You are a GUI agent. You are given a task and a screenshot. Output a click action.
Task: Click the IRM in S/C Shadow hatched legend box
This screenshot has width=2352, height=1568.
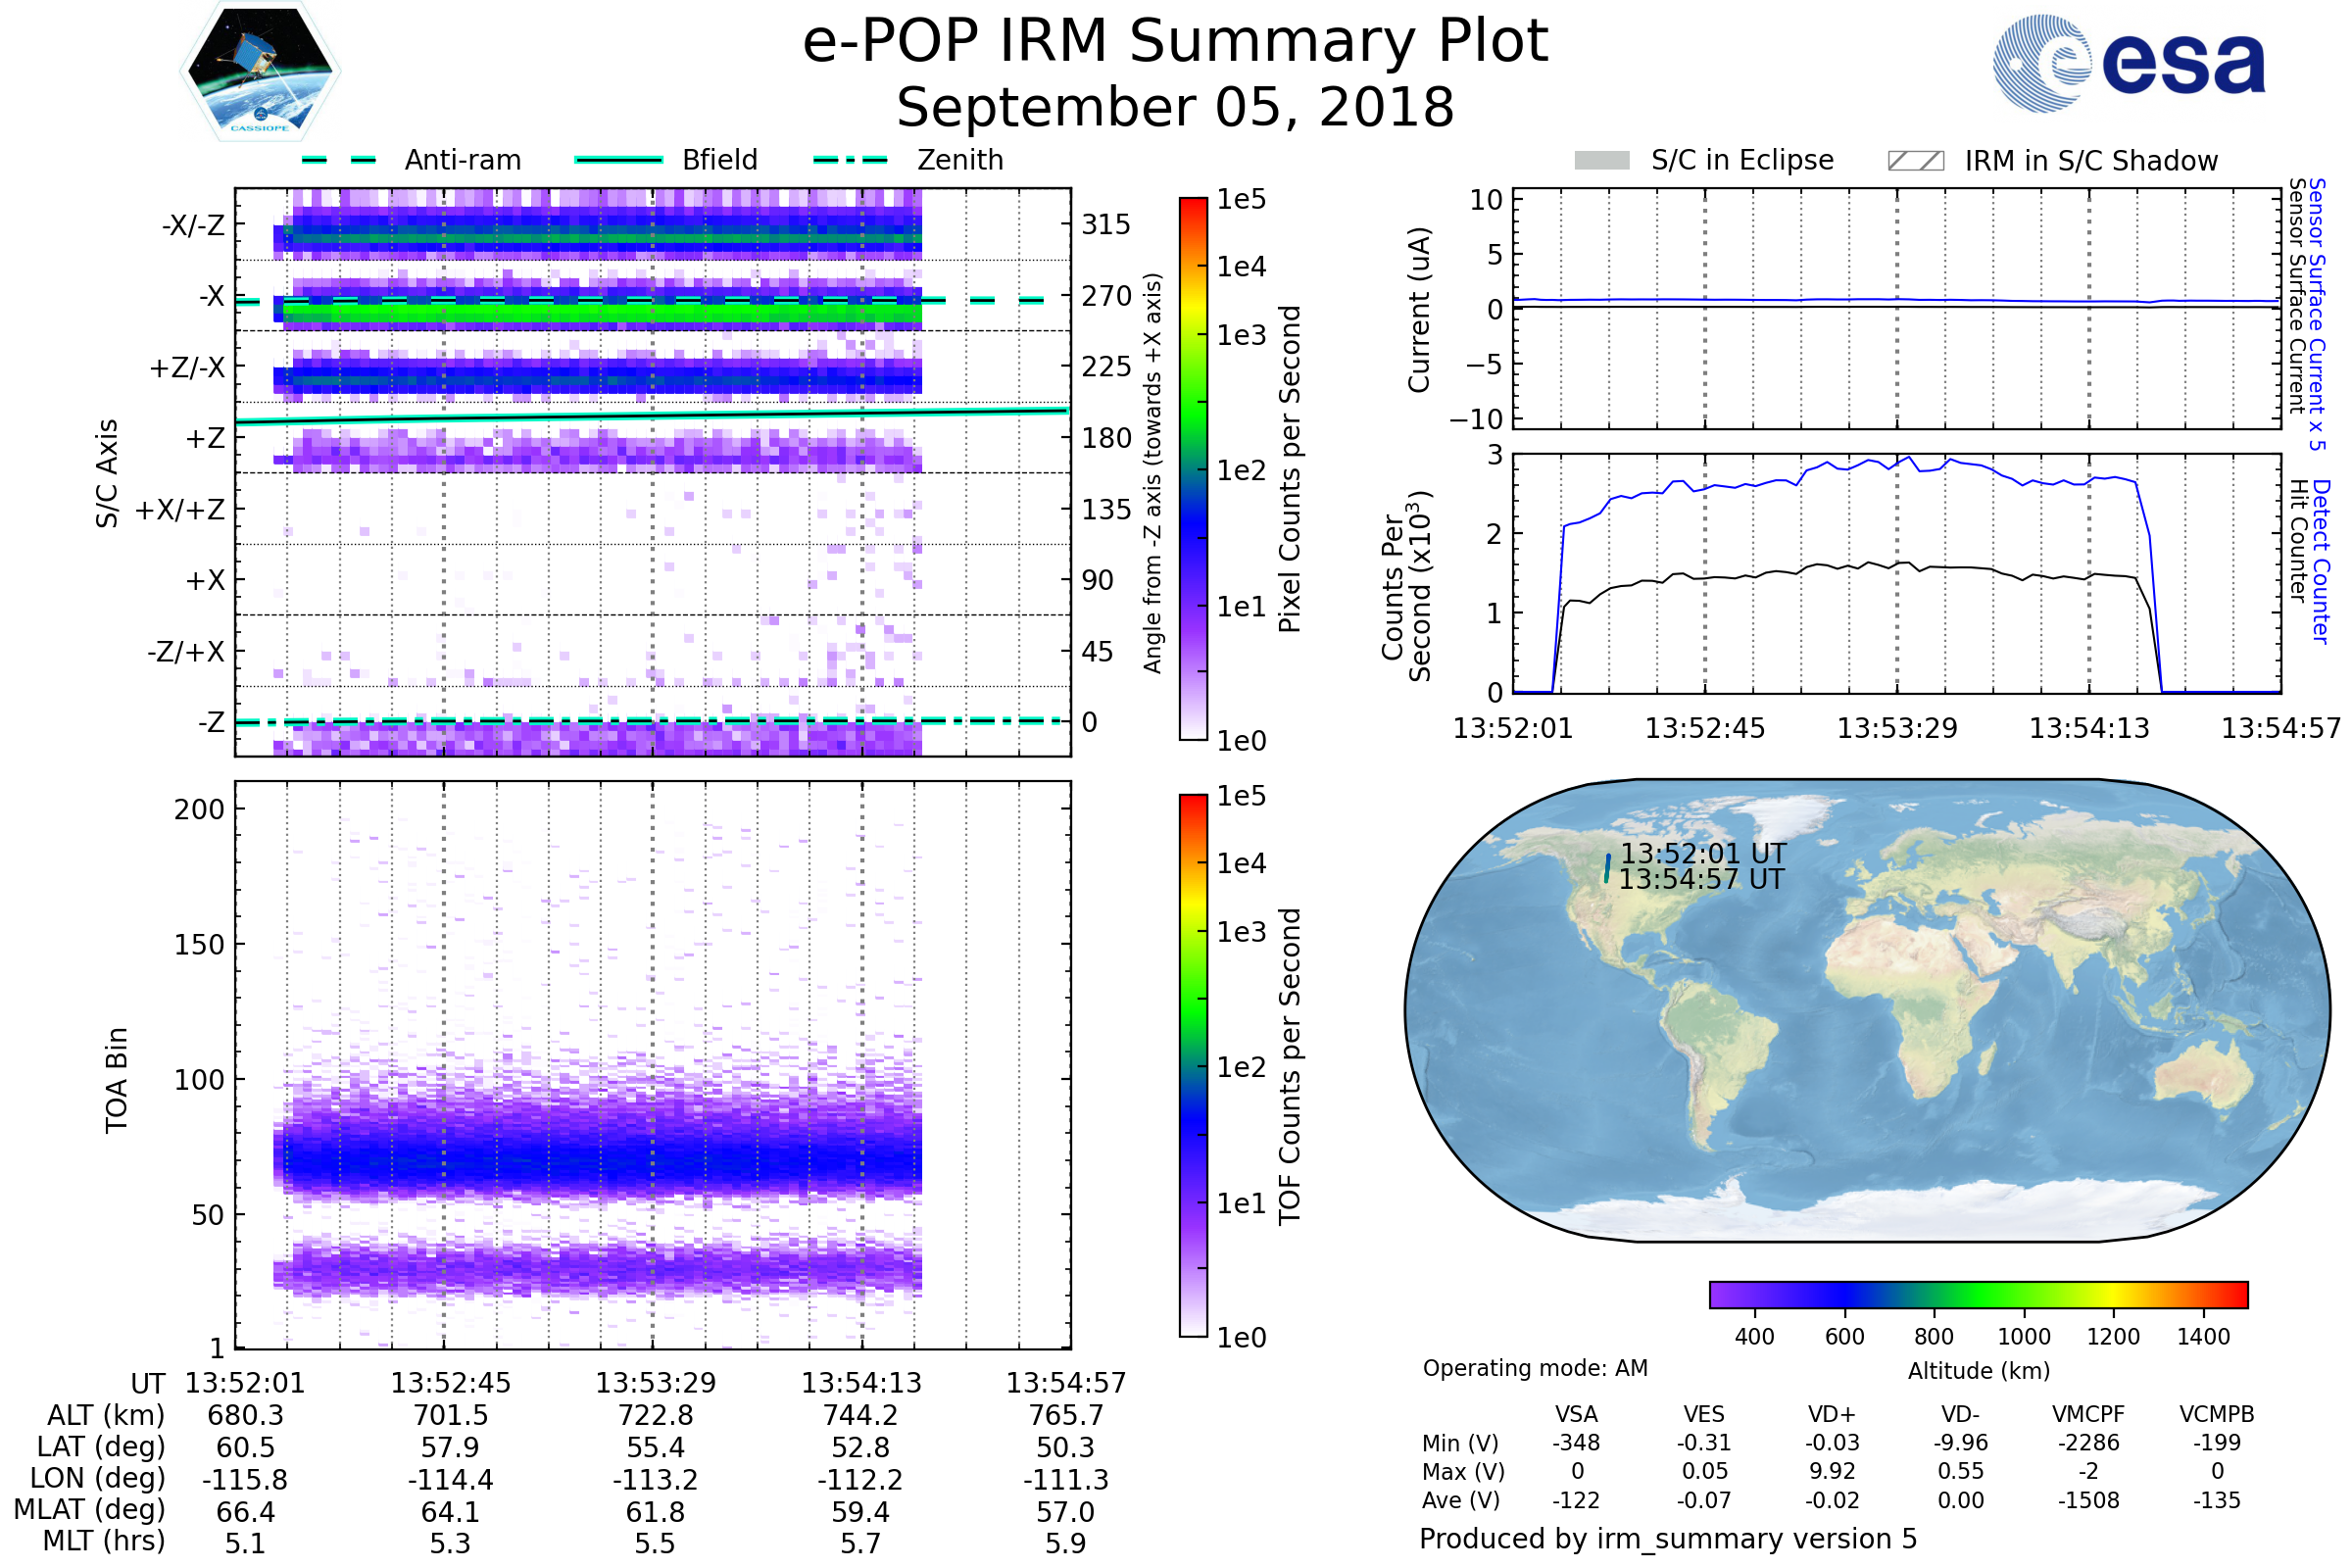(x=1915, y=161)
